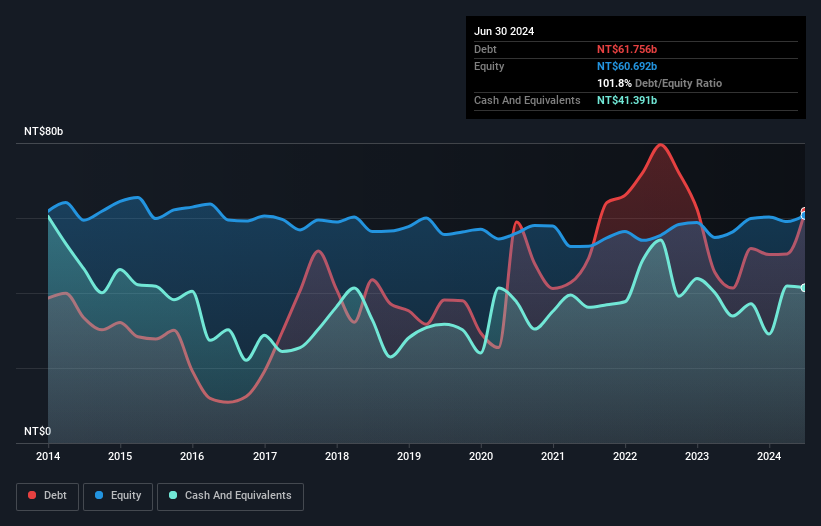Click the NT$61.756b debt value
821x526 pixels.
click(x=627, y=49)
